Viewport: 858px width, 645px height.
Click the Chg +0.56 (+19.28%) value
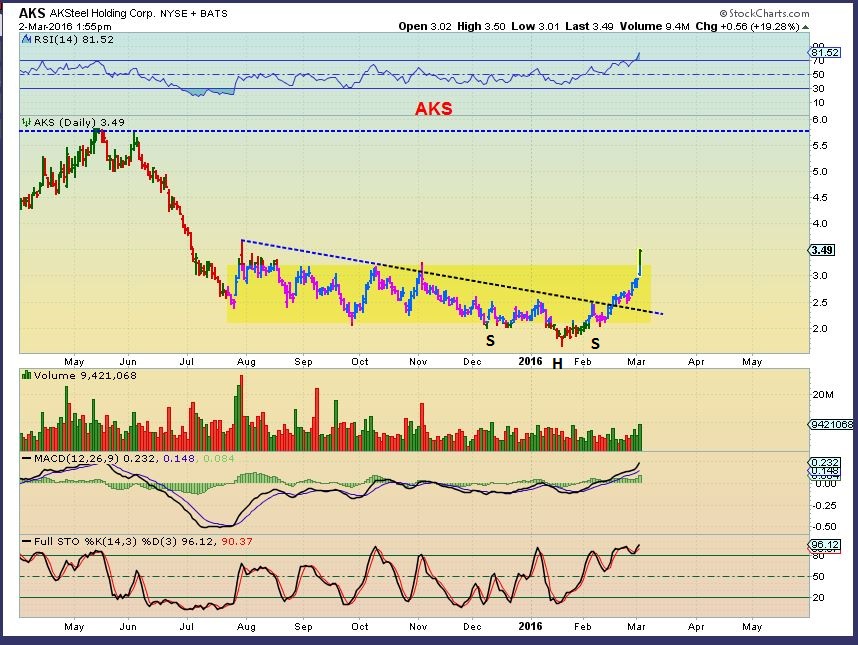coord(747,26)
